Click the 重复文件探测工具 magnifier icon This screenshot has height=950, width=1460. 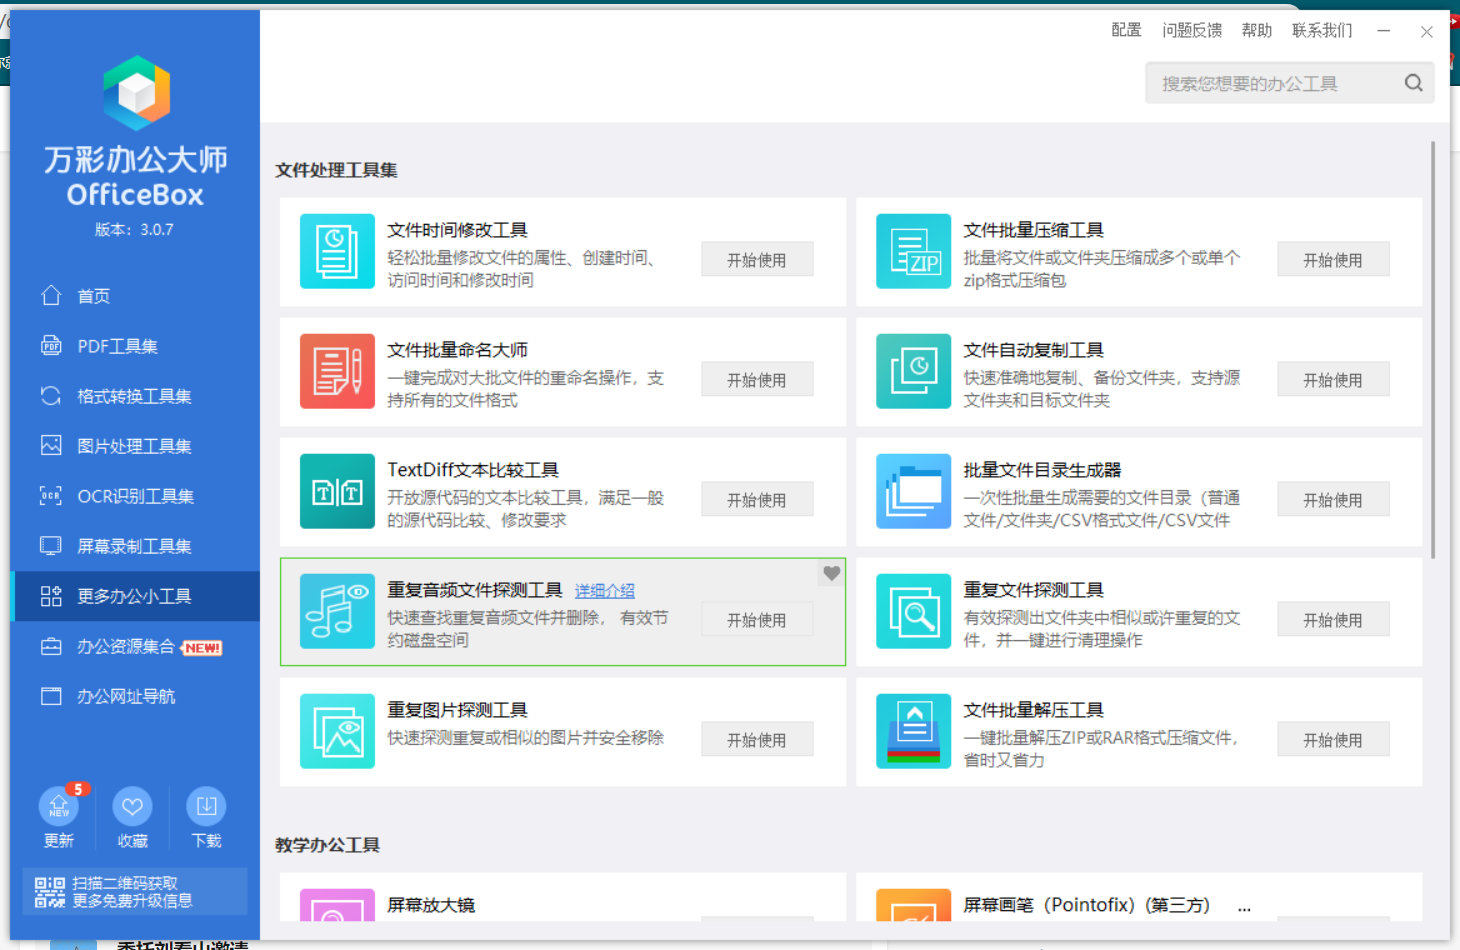coord(913,611)
